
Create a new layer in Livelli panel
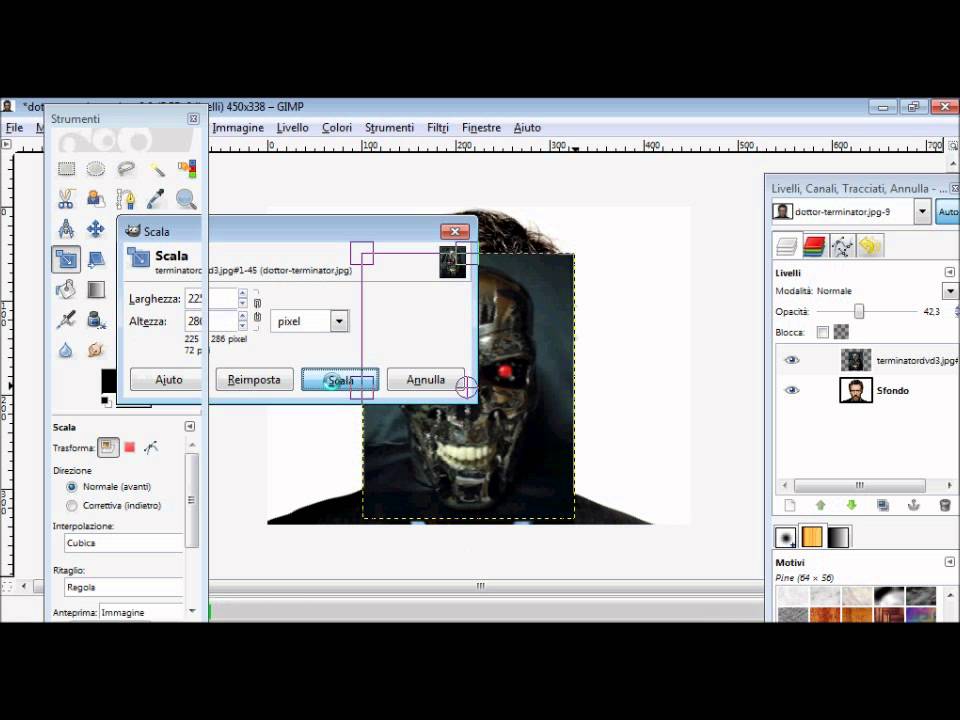790,505
